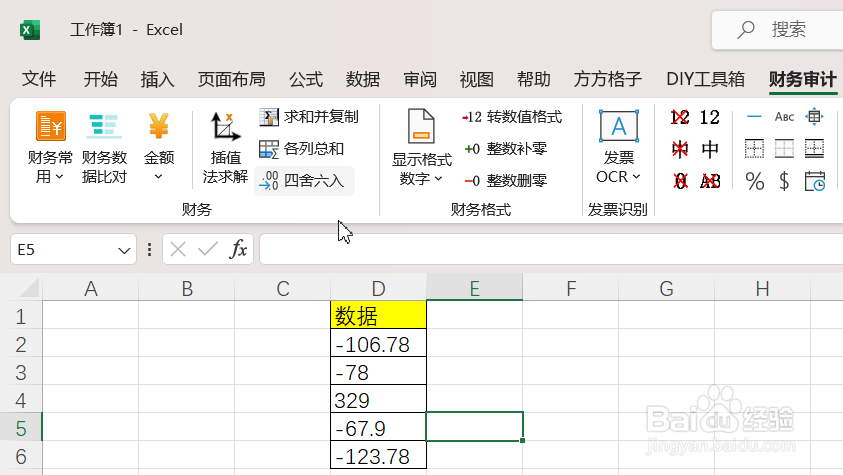Click the yellow 数据 header cell
The width and height of the screenshot is (843, 475).
[378, 315]
